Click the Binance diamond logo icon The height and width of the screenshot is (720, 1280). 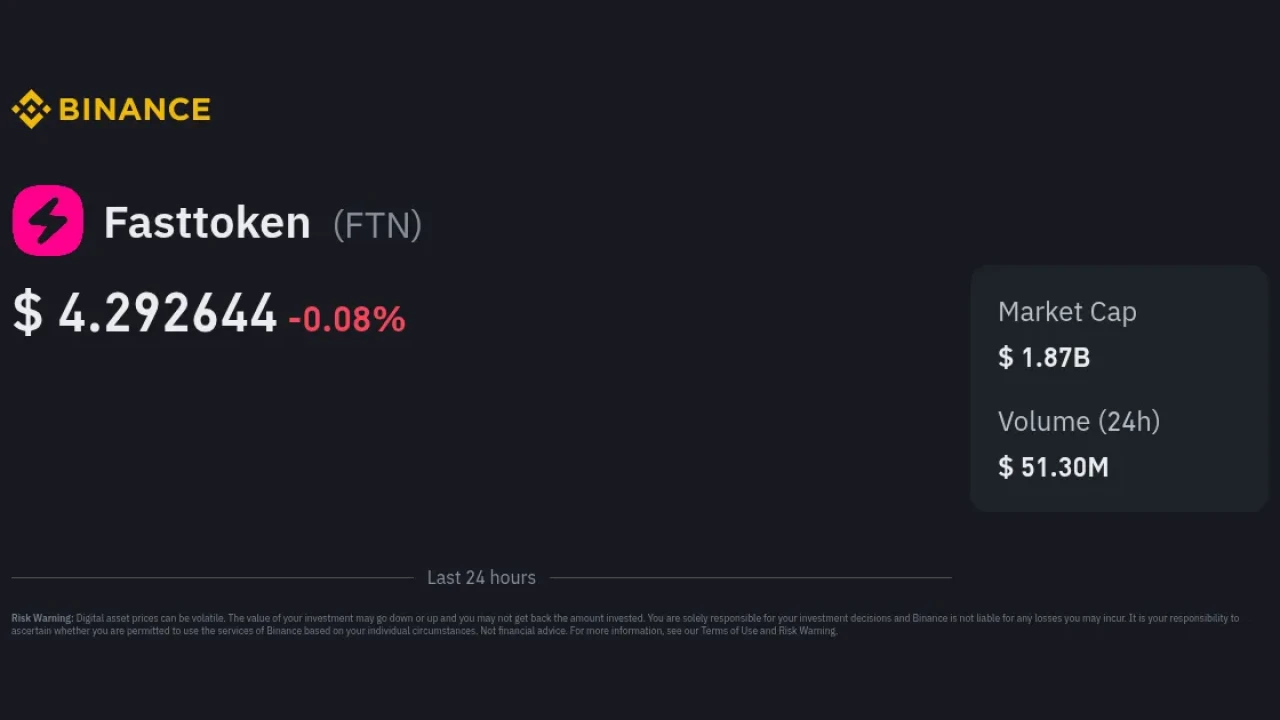coord(31,109)
